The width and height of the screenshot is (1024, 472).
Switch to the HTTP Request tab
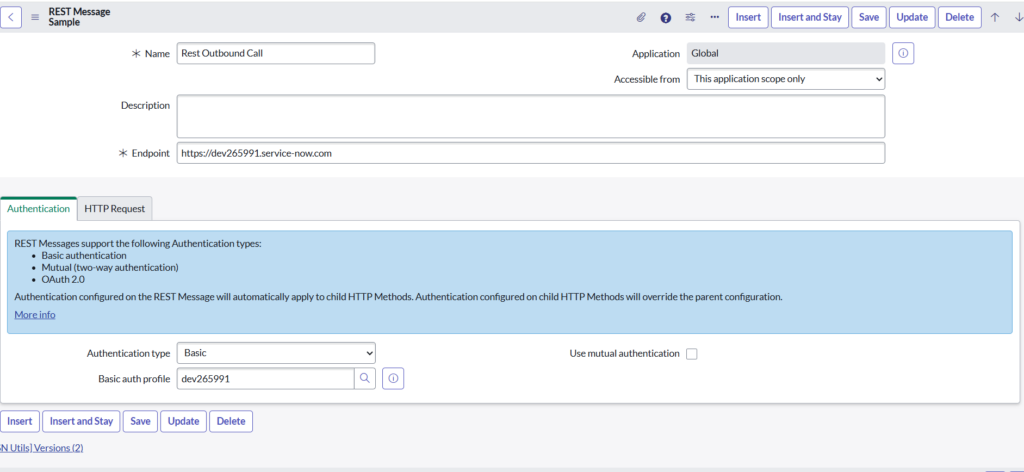[114, 208]
